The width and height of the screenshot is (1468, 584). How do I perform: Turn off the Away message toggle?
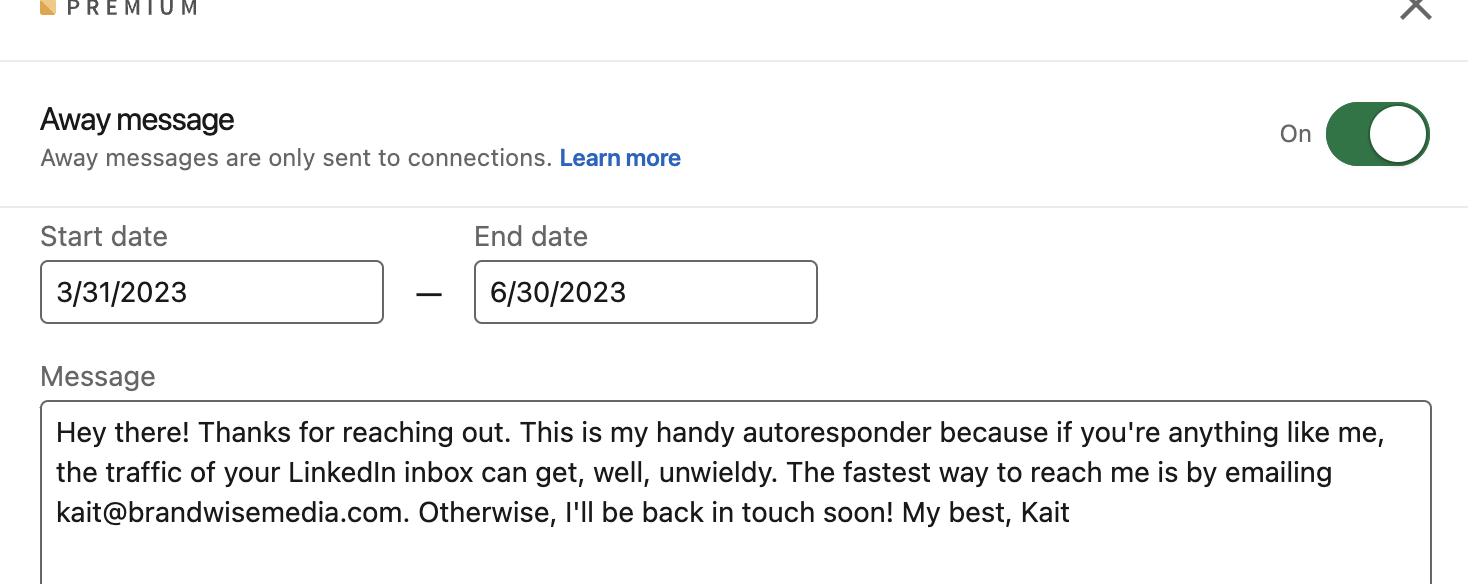coord(1377,134)
